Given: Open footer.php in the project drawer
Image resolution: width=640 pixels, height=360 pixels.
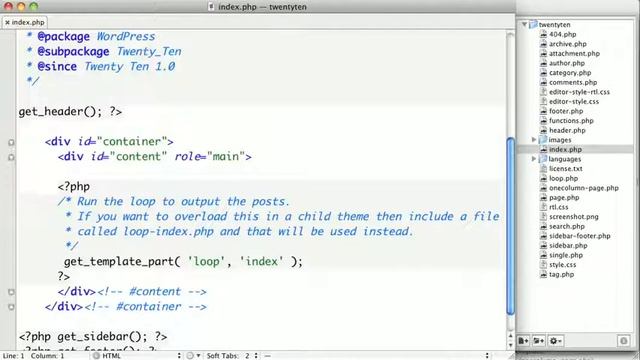Looking at the screenshot, I should coord(566,111).
